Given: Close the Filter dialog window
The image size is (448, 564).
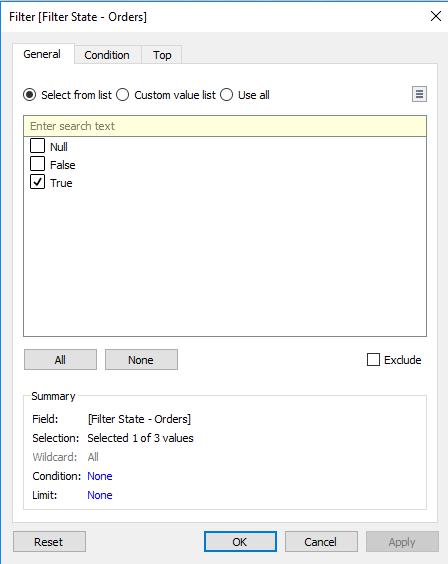Looking at the screenshot, I should coord(436,16).
